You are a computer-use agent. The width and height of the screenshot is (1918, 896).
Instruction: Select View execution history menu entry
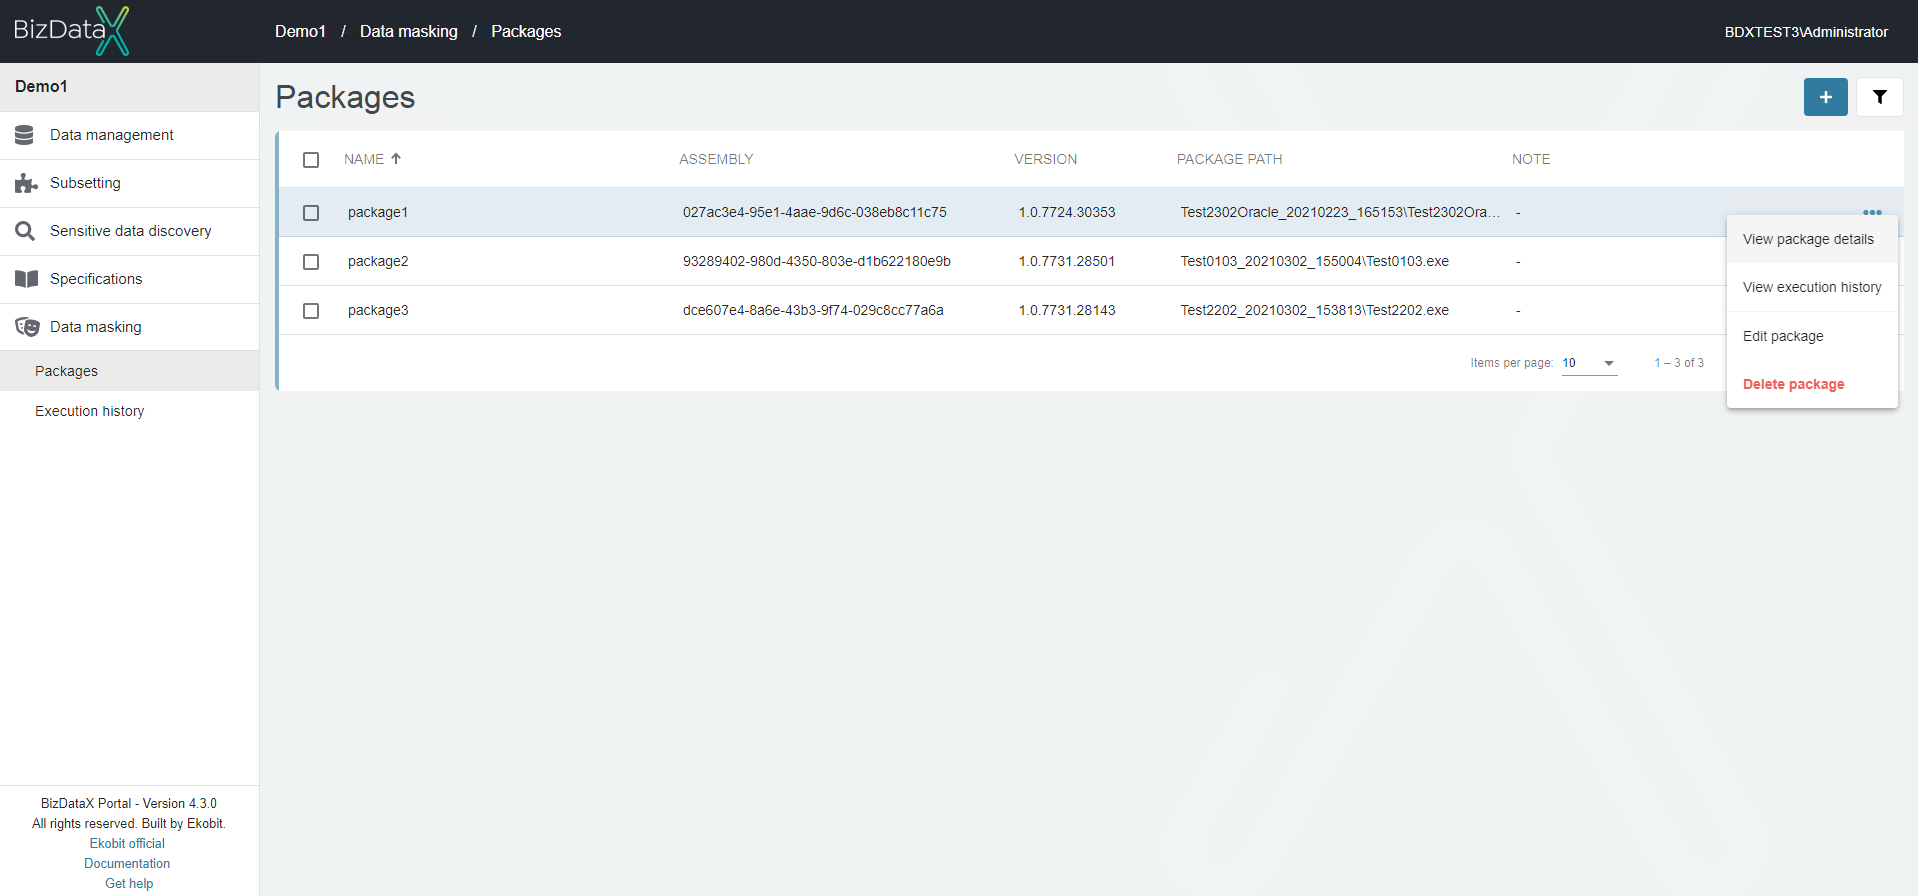(x=1812, y=287)
